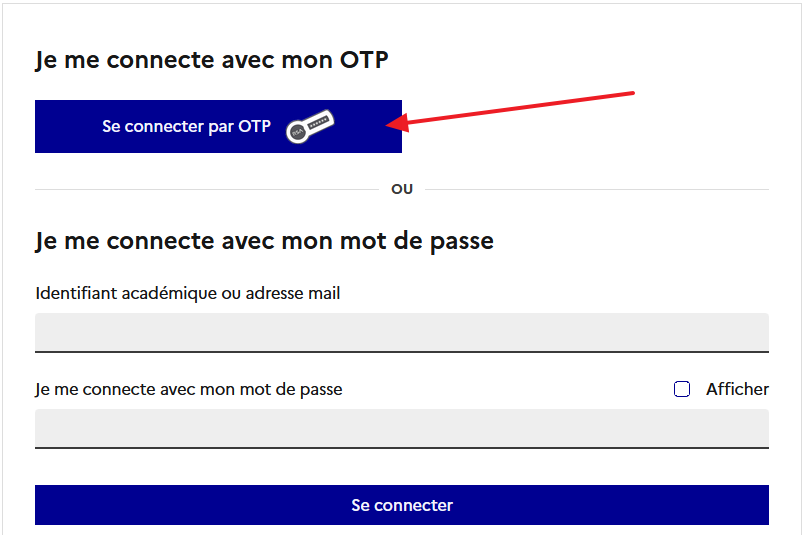Click the Afficher label text
Viewport: 807px width, 535px height.
pyautogui.click(x=737, y=389)
